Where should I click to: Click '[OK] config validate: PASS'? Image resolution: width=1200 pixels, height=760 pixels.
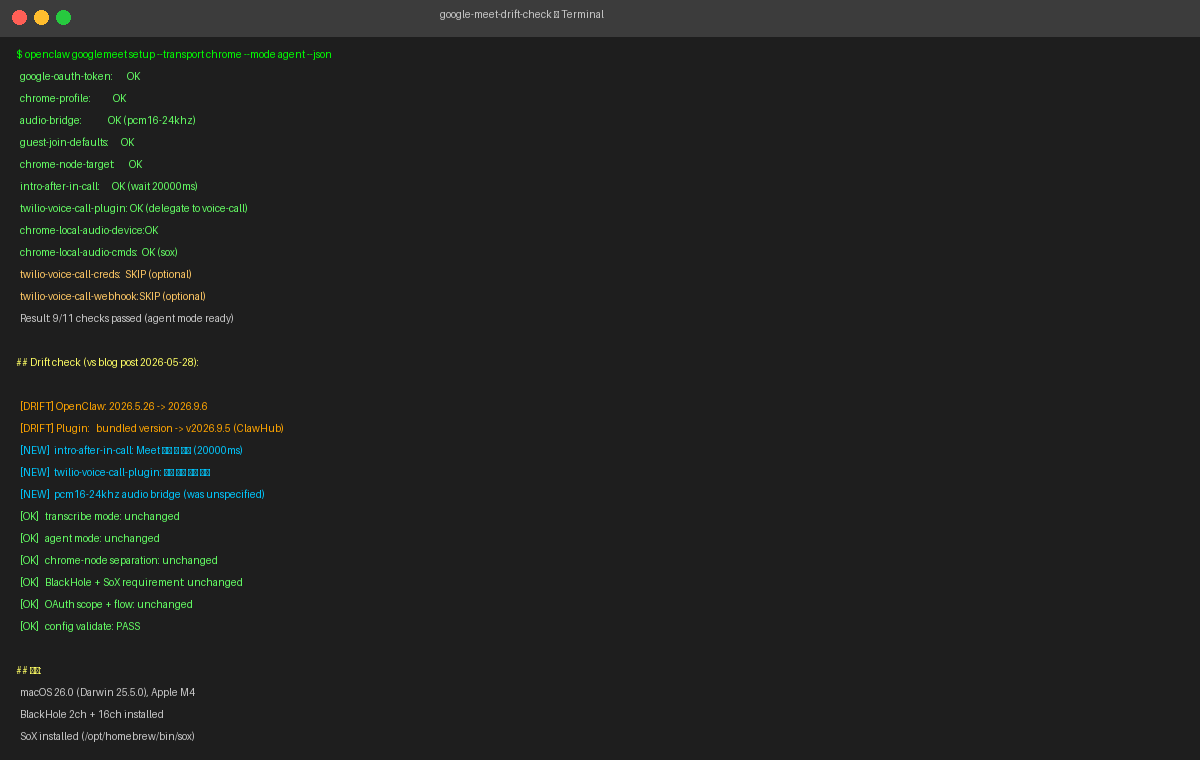(80, 626)
